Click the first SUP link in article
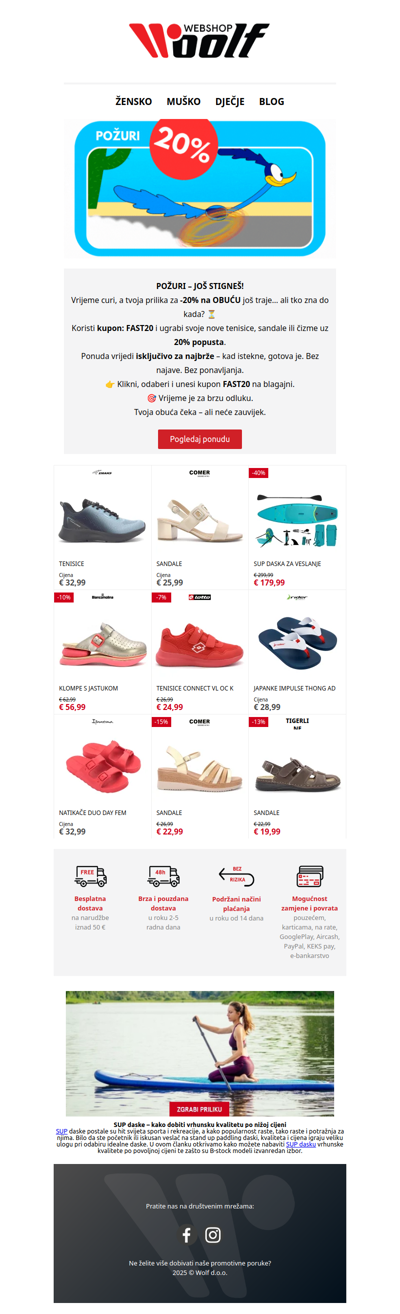 click(x=61, y=1131)
